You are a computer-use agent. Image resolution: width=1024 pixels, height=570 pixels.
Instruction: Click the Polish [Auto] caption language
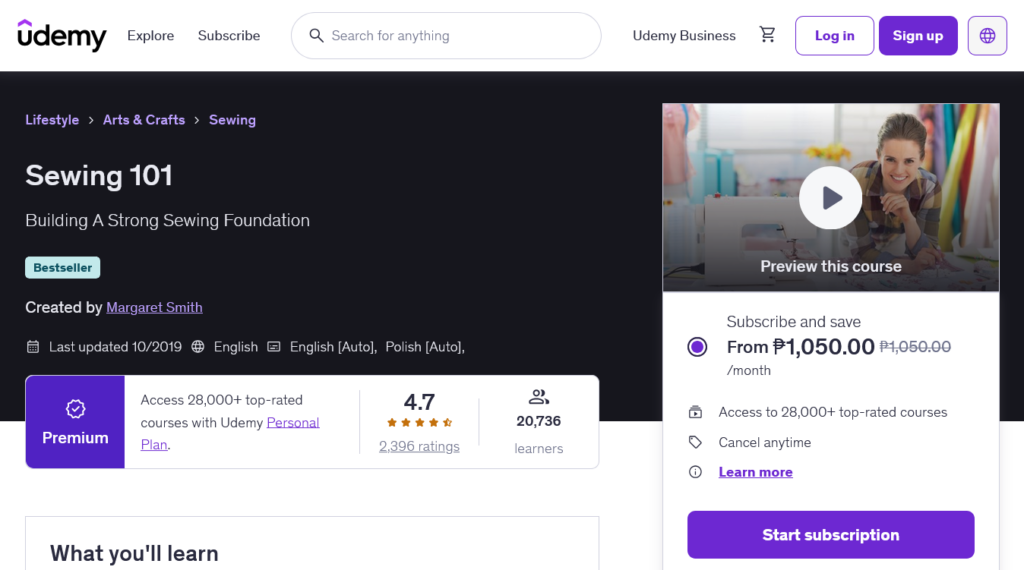pos(425,347)
